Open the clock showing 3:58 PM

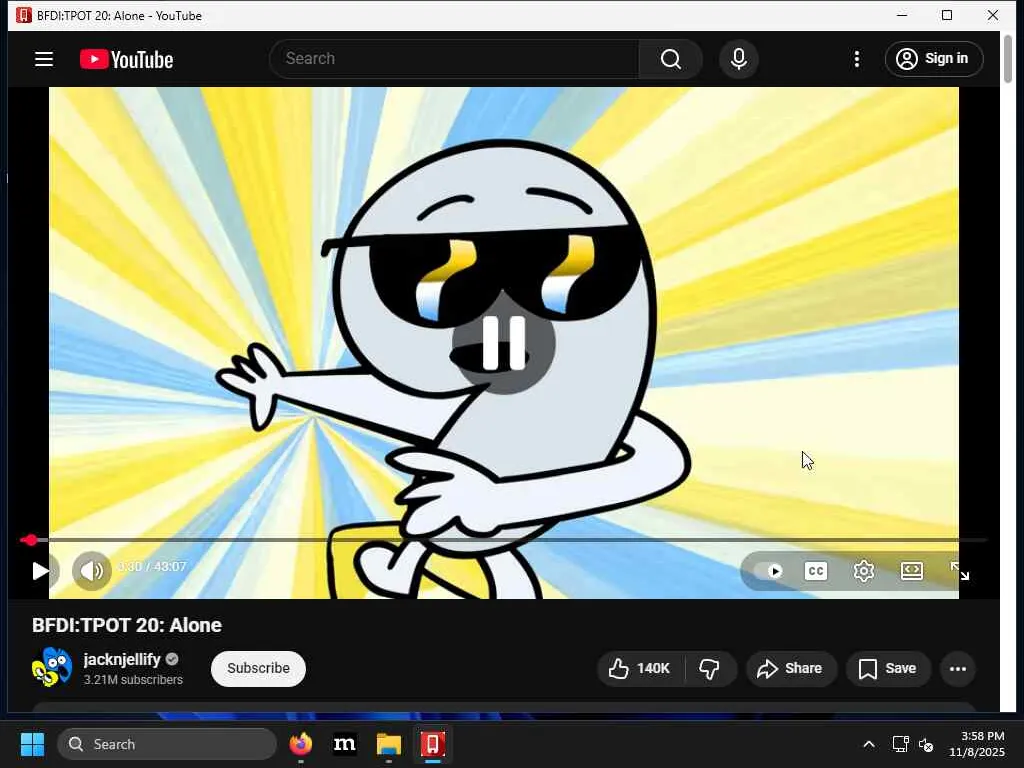(976, 744)
